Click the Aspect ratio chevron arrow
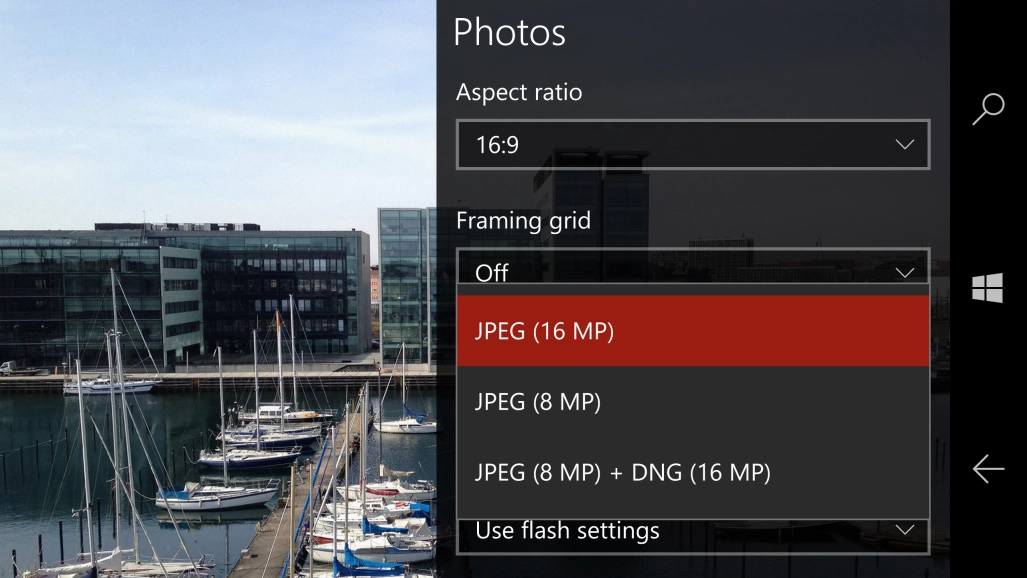This screenshot has height=578, width=1027. click(905, 144)
